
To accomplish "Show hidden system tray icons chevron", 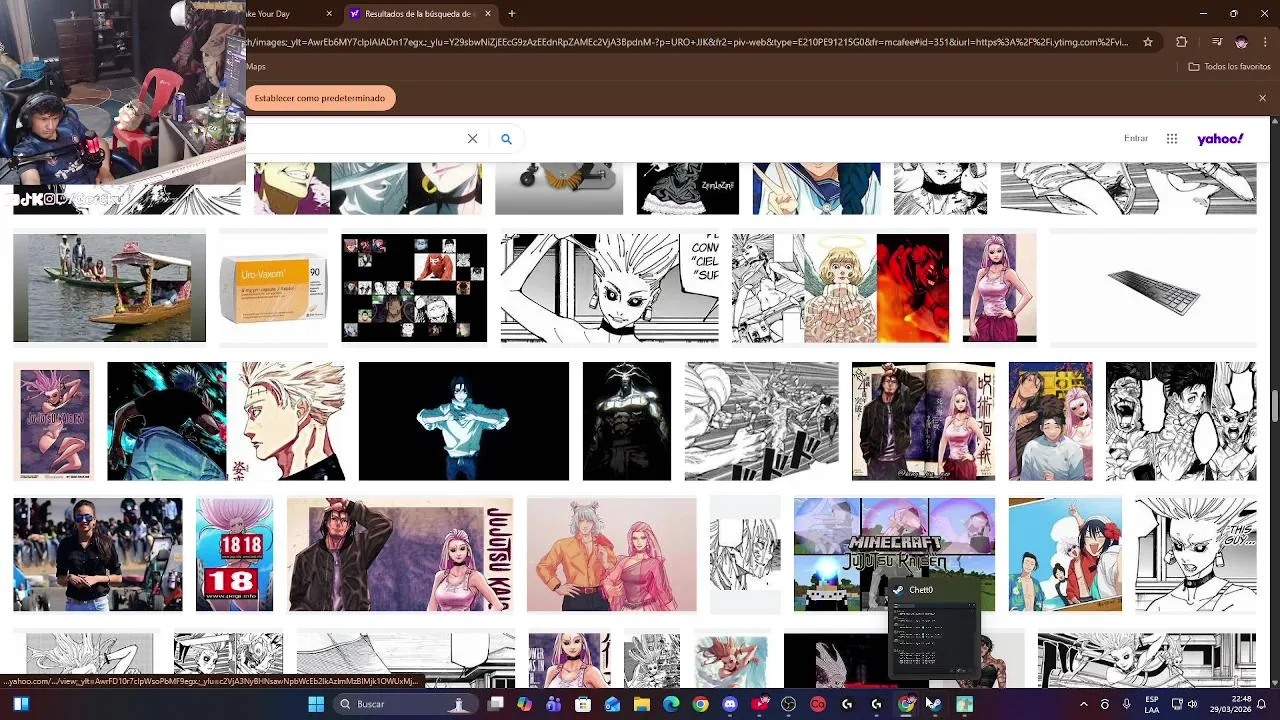I will [1083, 704].
